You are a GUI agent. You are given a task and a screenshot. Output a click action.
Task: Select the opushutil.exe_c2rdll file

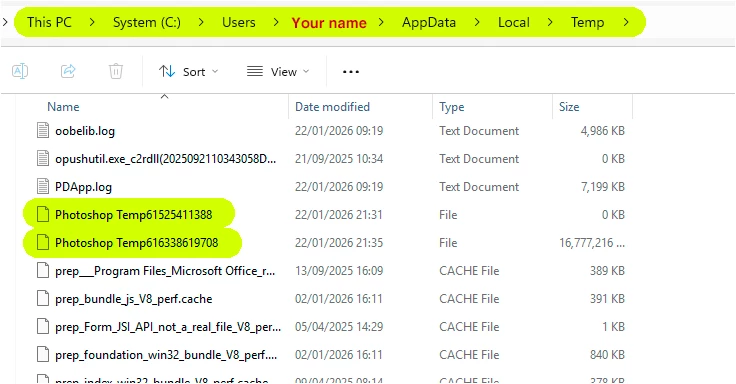(165, 159)
